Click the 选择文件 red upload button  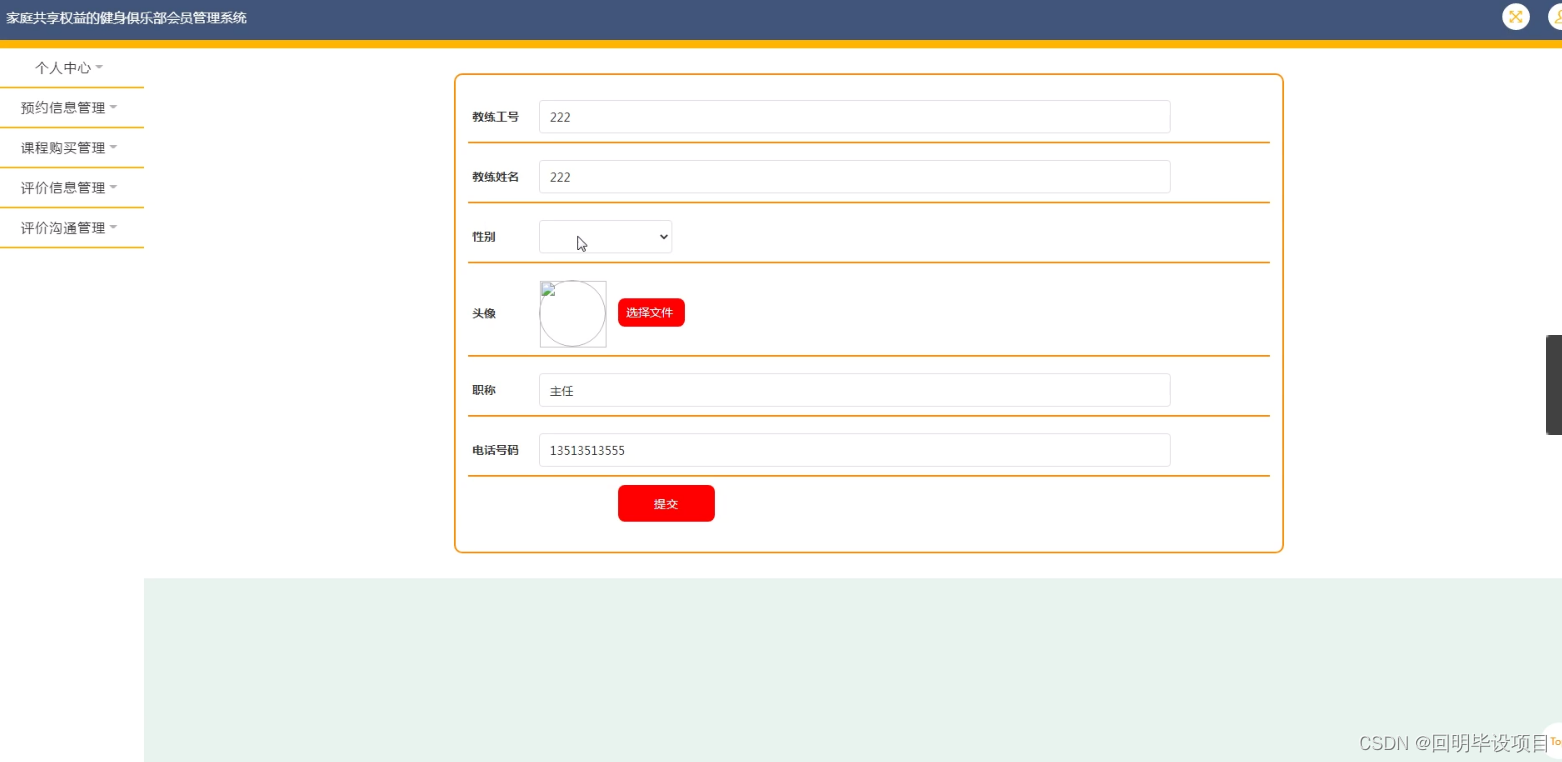tap(650, 312)
